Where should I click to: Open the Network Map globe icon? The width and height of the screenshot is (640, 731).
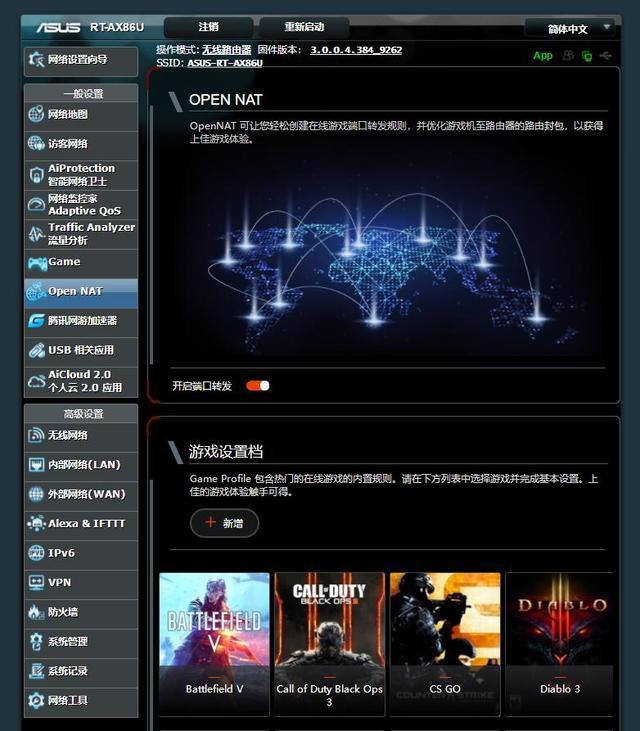tap(36, 114)
